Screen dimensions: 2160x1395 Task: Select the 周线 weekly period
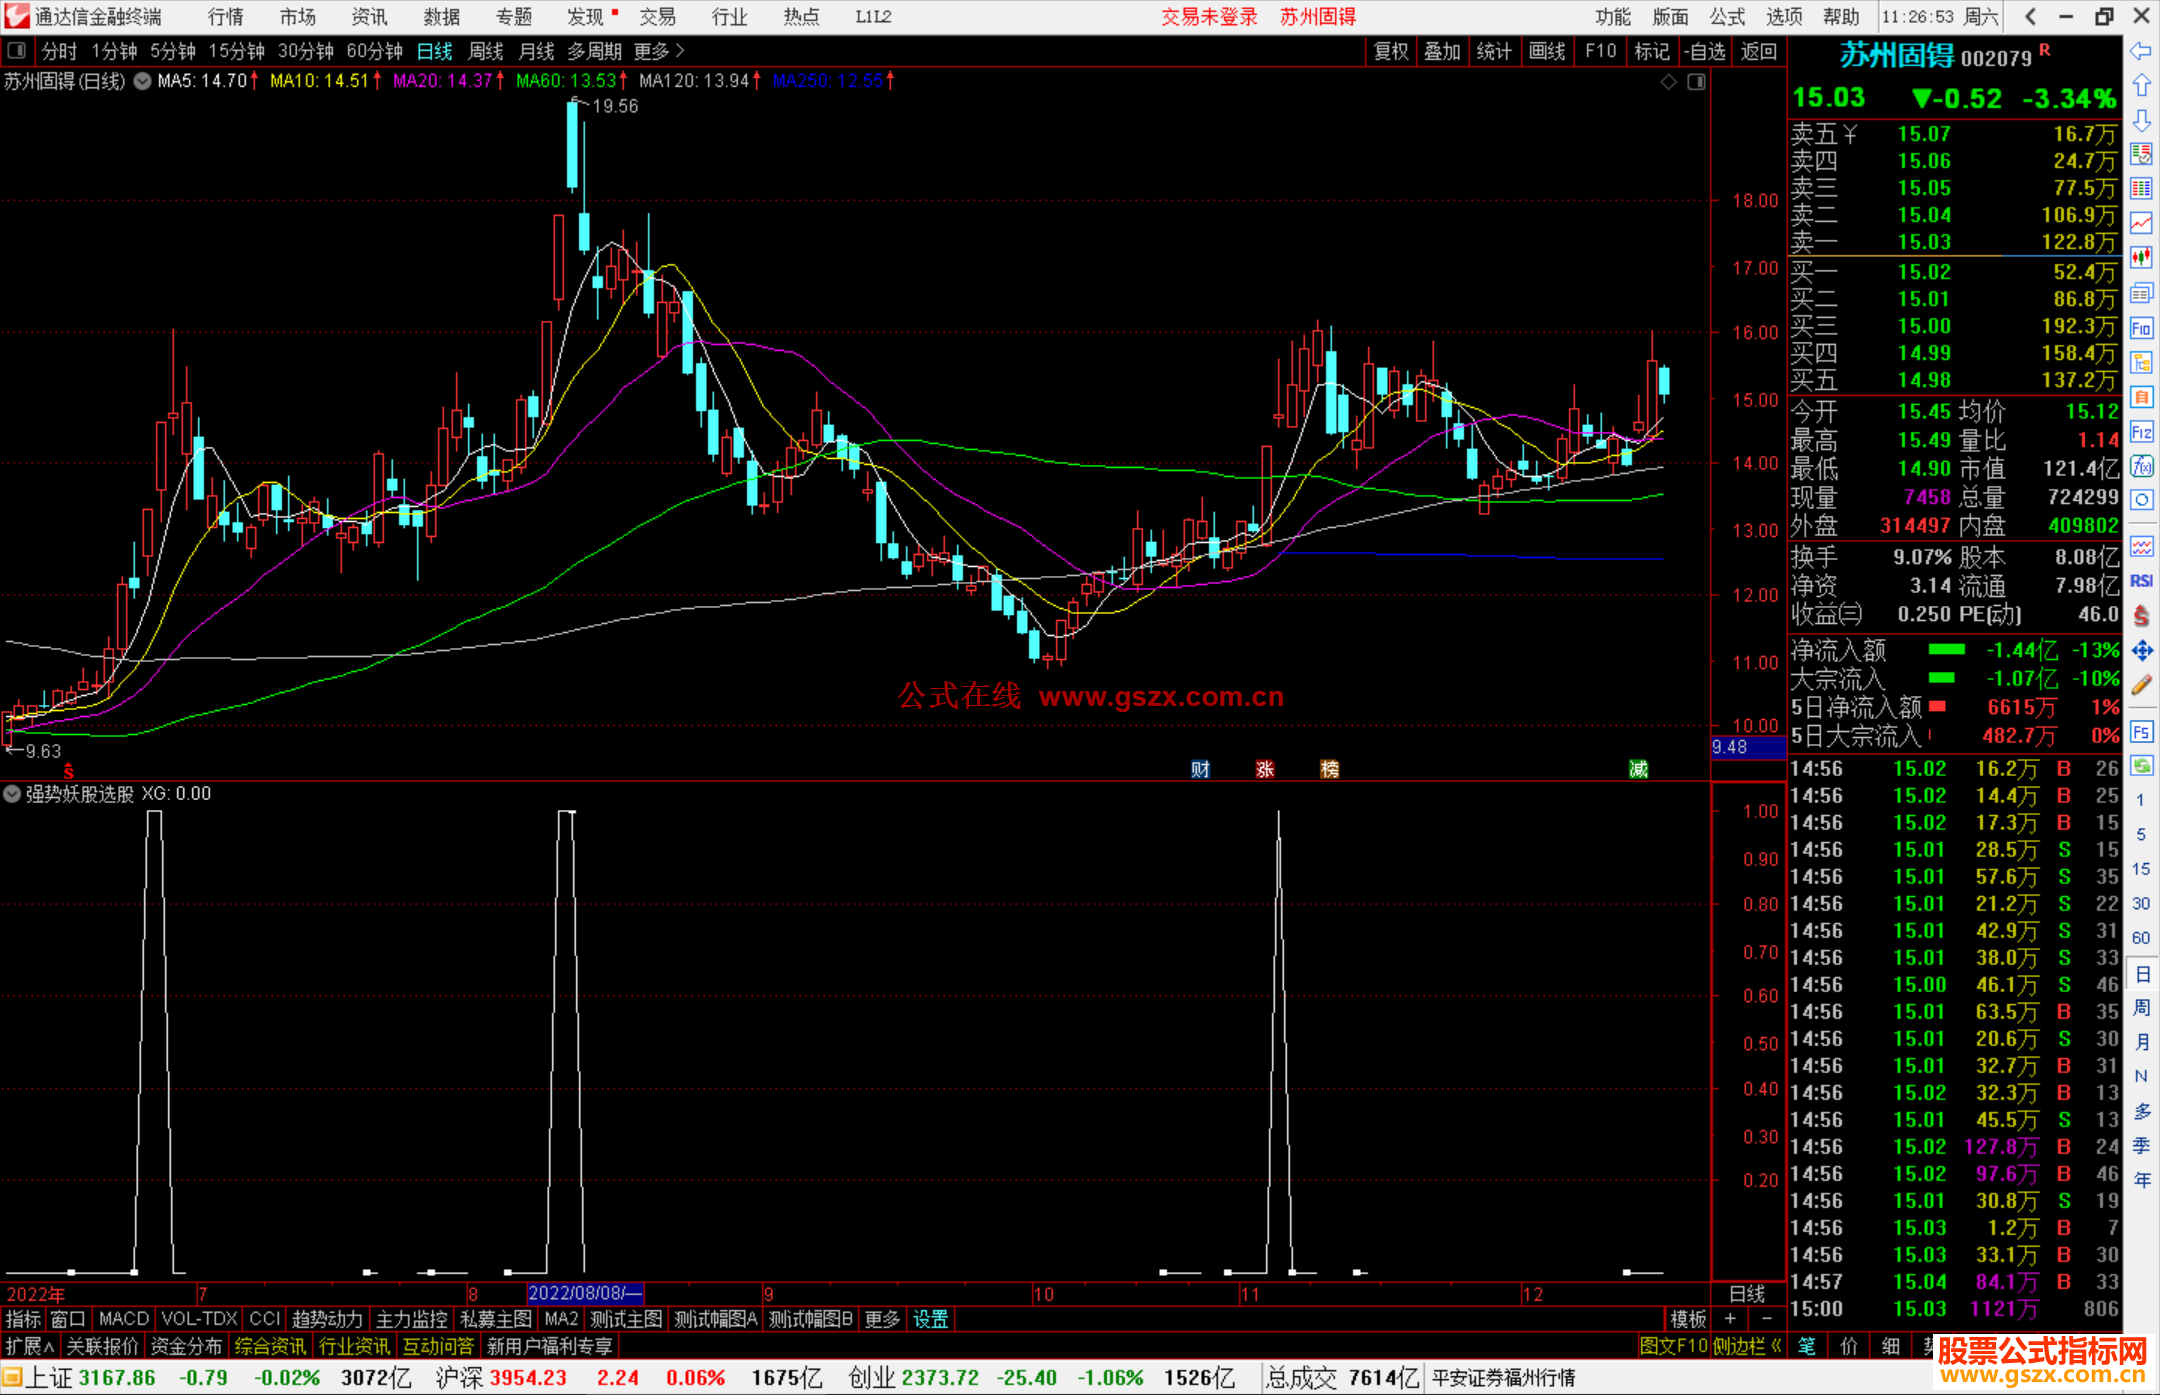click(486, 51)
